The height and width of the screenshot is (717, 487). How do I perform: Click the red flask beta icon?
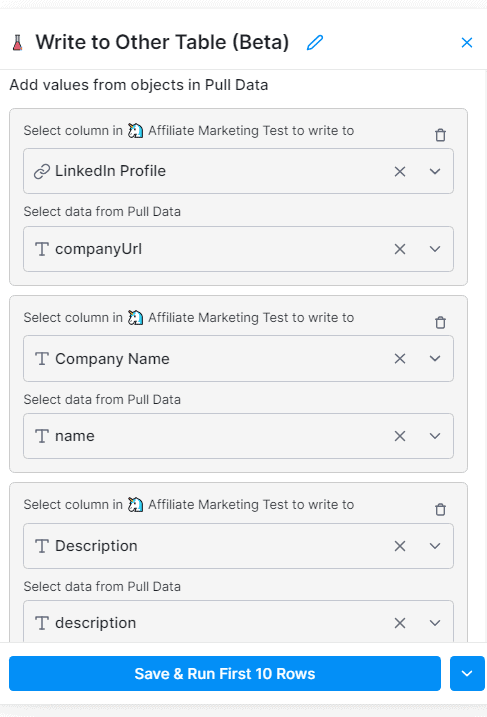coord(17,43)
